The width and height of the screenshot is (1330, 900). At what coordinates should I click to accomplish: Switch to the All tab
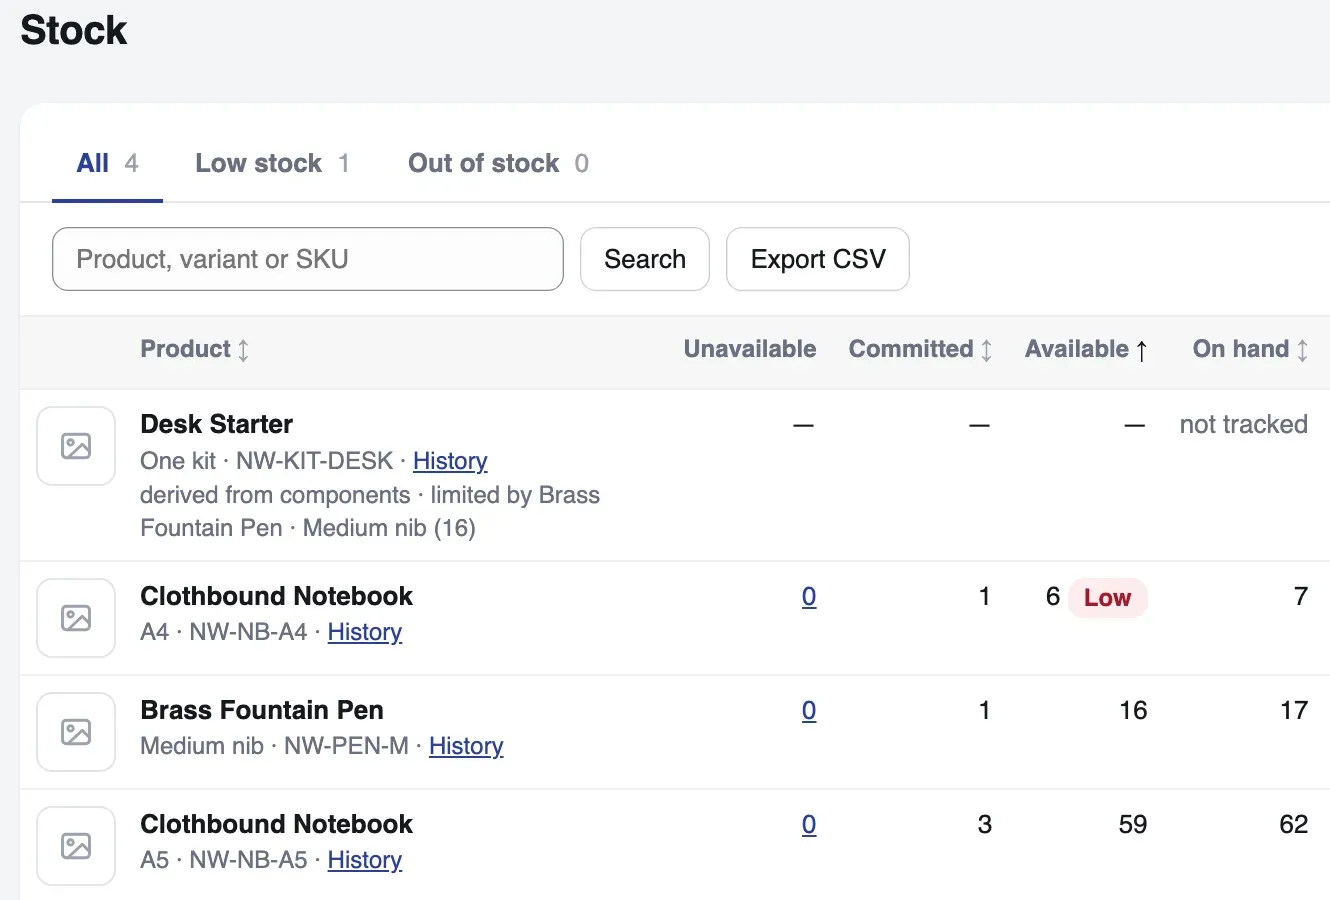click(107, 163)
